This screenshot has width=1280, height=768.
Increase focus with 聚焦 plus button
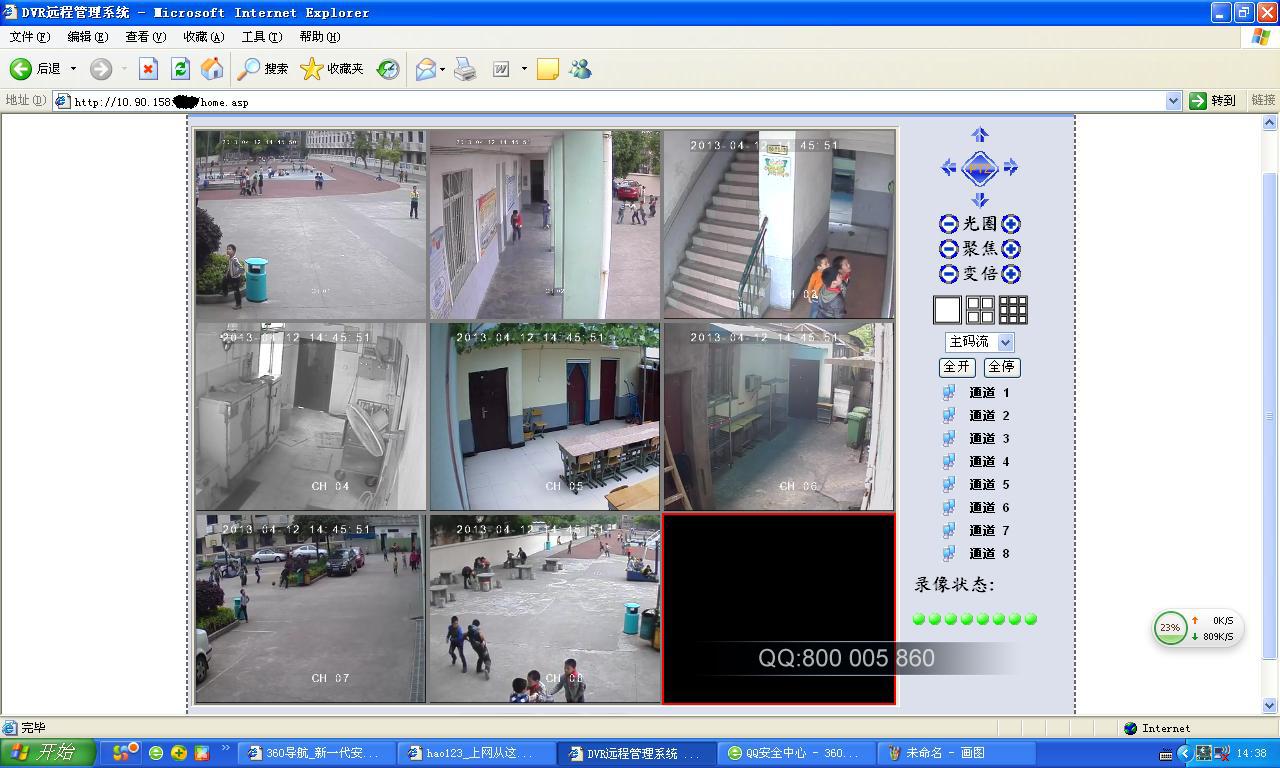click(x=1011, y=249)
